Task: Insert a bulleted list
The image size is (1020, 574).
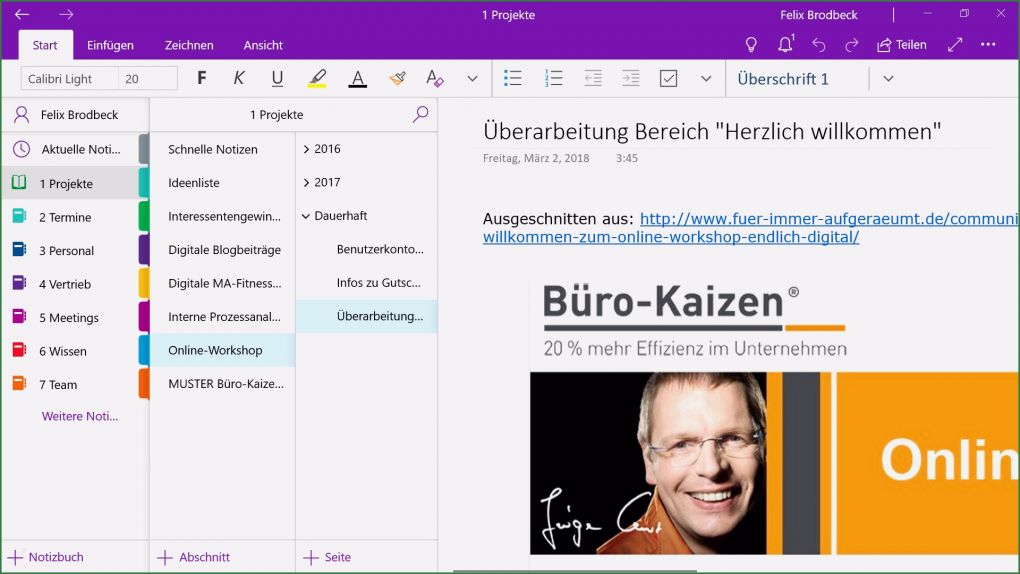Action: pyautogui.click(x=513, y=78)
